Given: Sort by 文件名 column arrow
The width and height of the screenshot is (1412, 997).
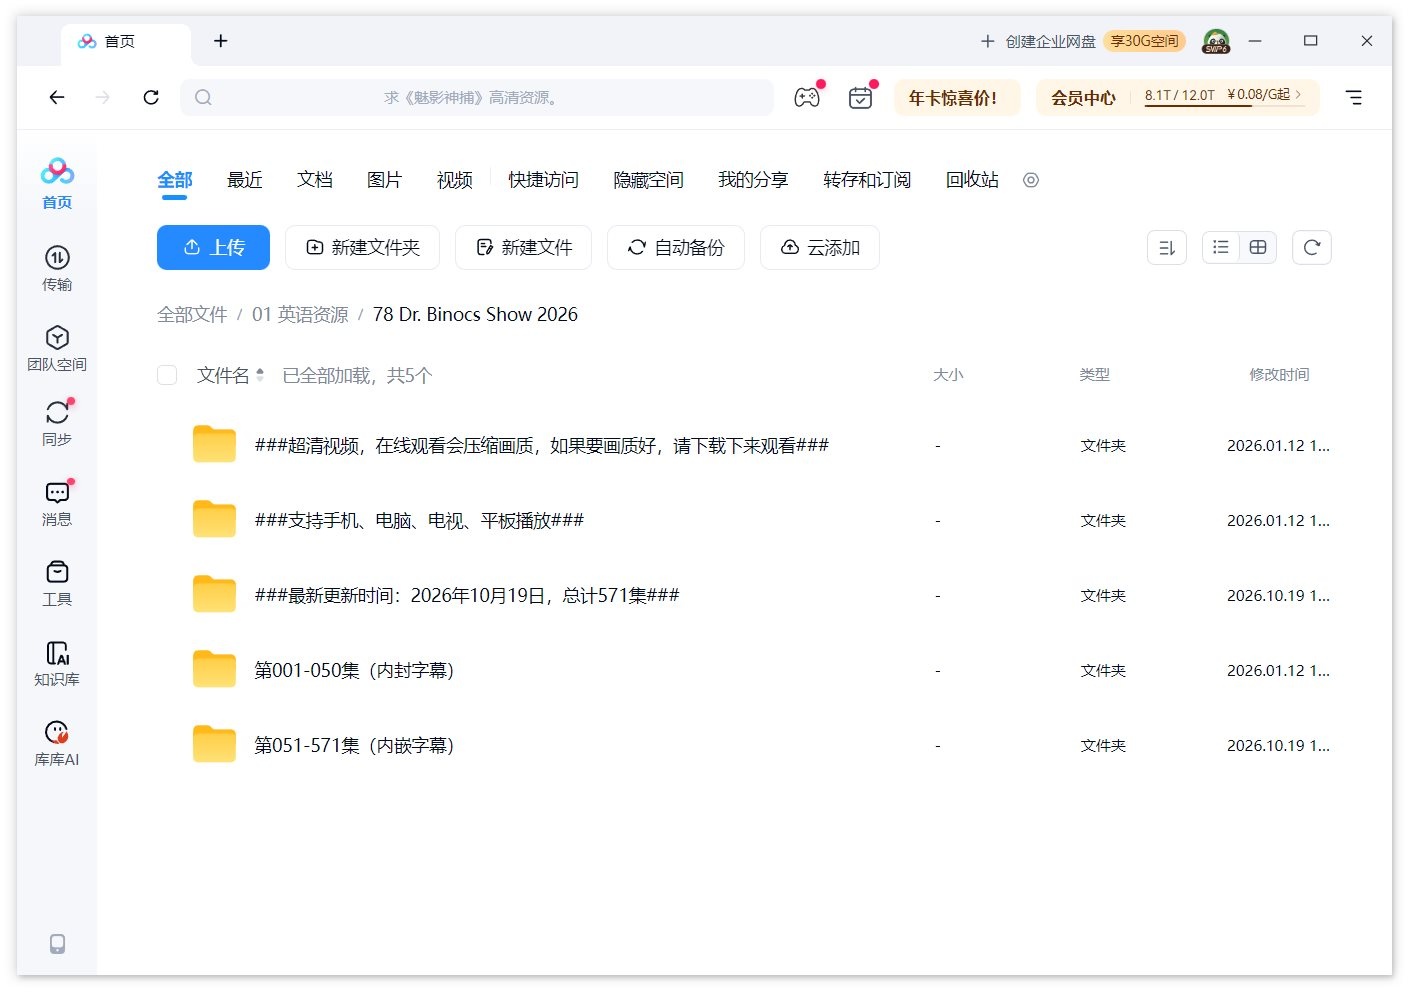Looking at the screenshot, I should coord(260,375).
